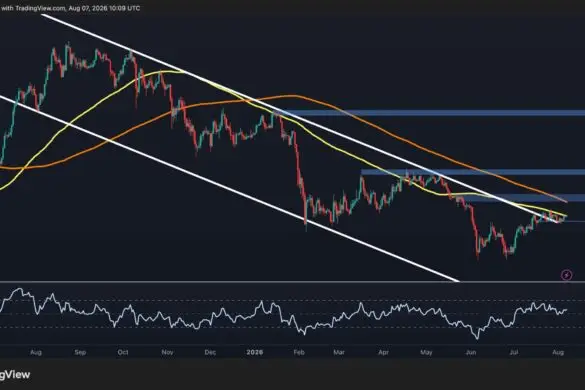585x390 pixels.
Task: Select the upper white channel trendline
Action: (x=298, y=119)
